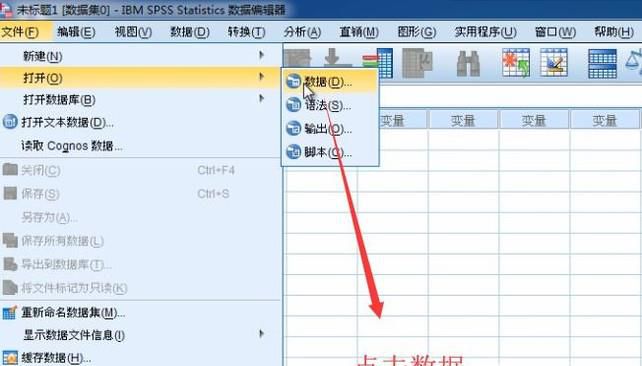Open the 直销(M) menu

(x=359, y=32)
